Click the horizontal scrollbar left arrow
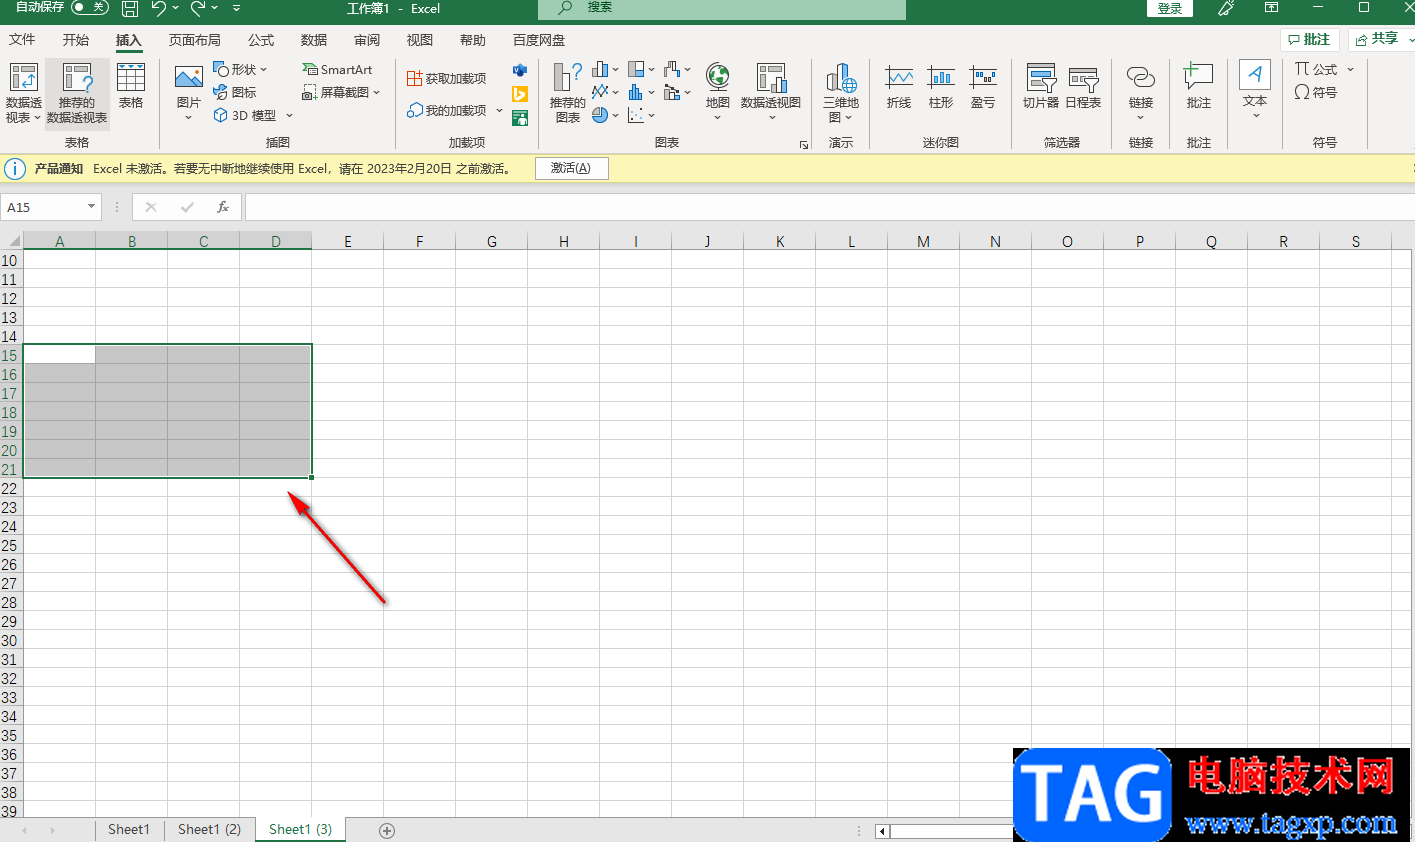 (x=882, y=831)
